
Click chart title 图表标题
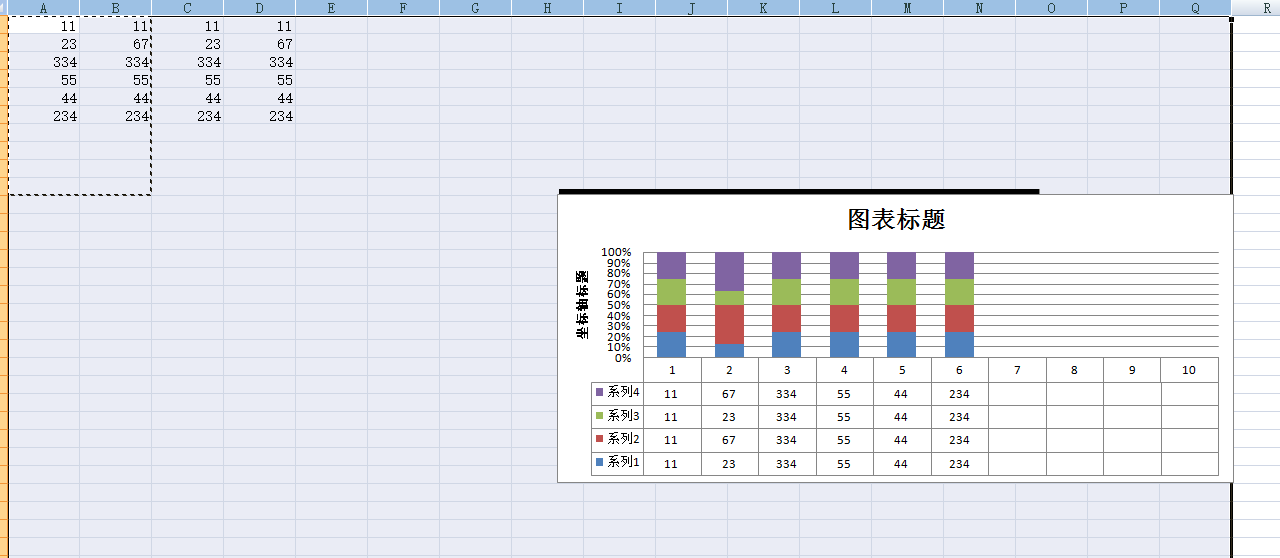pyautogui.click(x=896, y=219)
